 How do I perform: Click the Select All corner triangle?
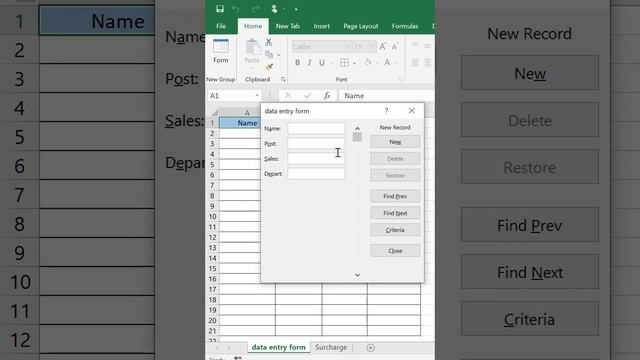214,113
